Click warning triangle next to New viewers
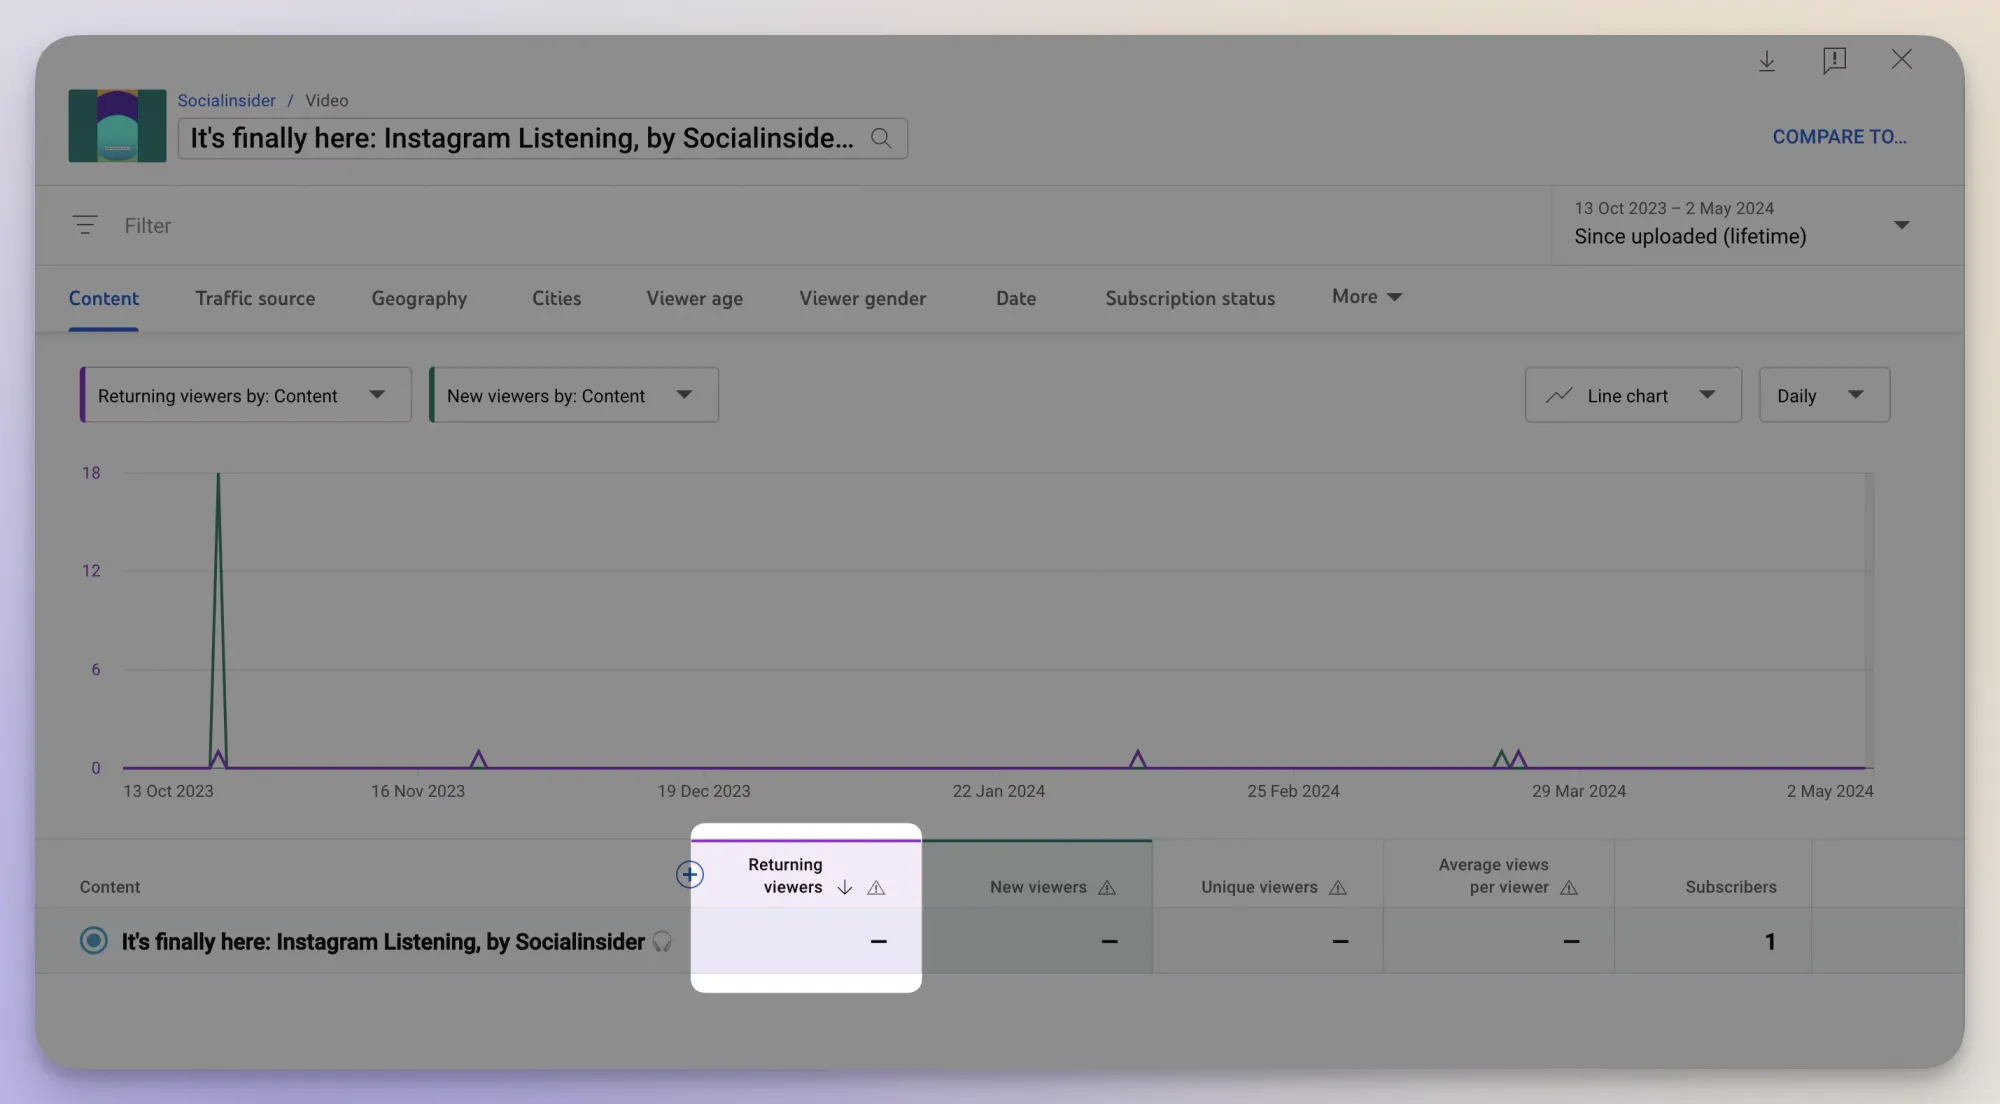This screenshot has width=2000, height=1104. [1106, 887]
